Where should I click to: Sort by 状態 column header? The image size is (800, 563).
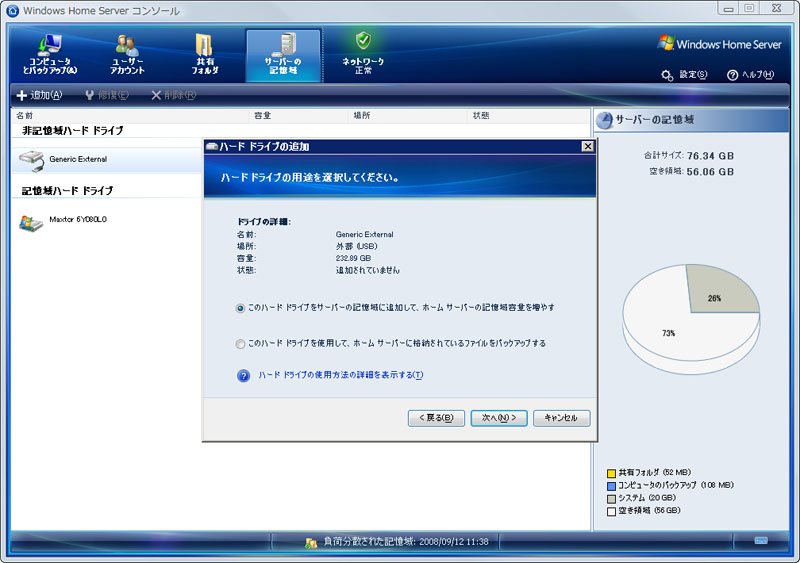(x=481, y=116)
